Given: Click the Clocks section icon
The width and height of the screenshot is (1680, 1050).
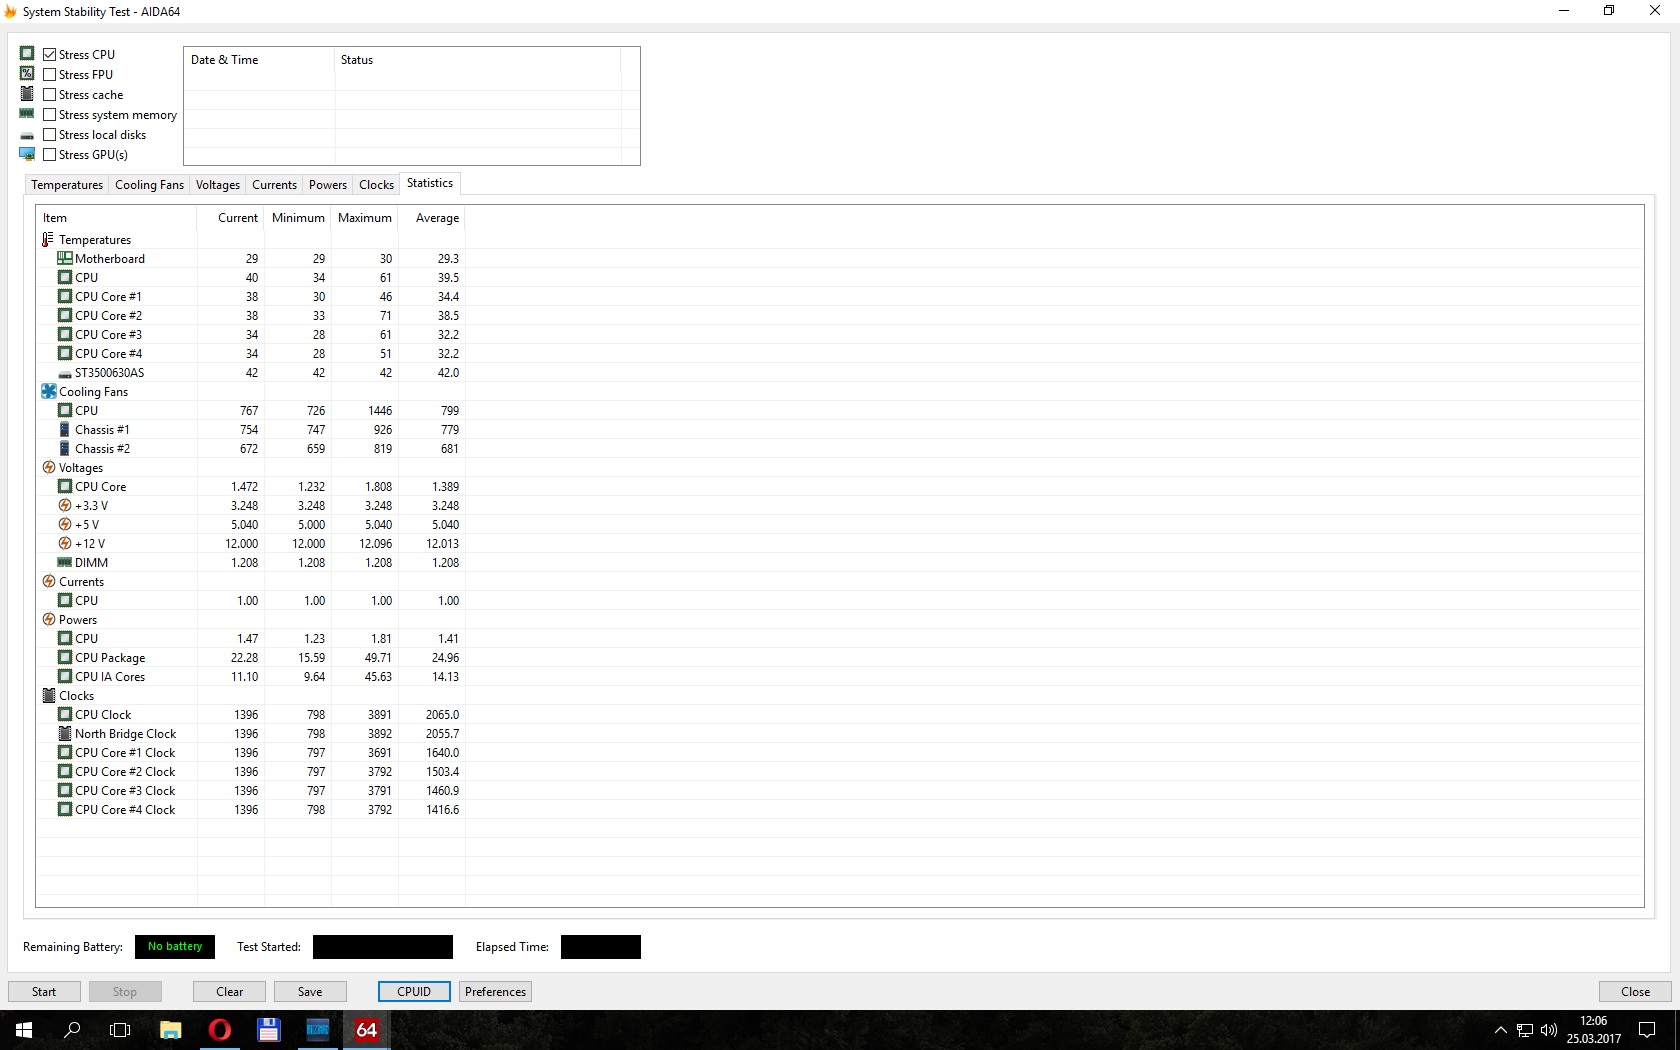Looking at the screenshot, I should click(x=48, y=696).
